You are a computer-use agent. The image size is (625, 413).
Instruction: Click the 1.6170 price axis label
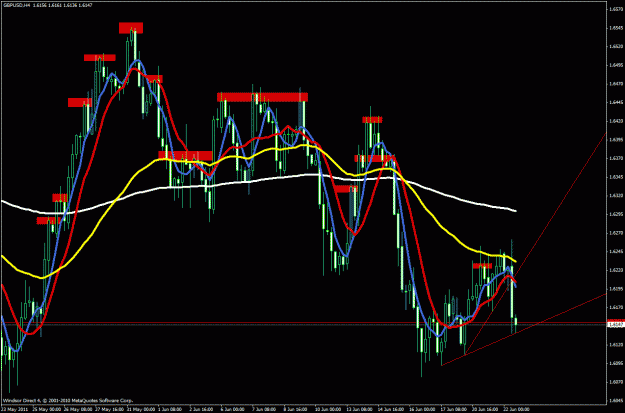pyautogui.click(x=615, y=307)
